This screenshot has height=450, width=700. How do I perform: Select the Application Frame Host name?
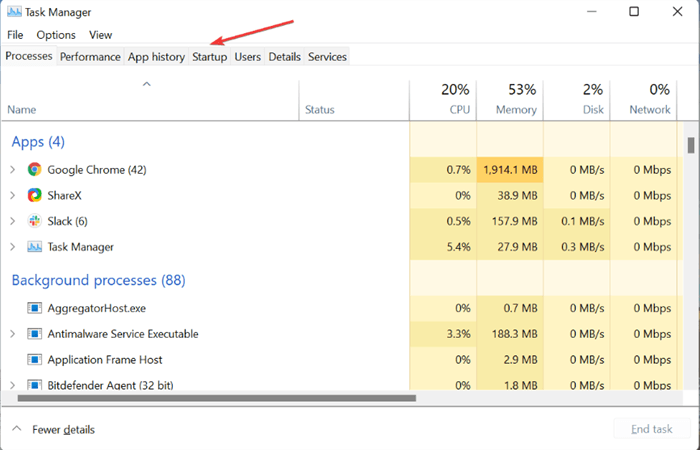coord(105,360)
